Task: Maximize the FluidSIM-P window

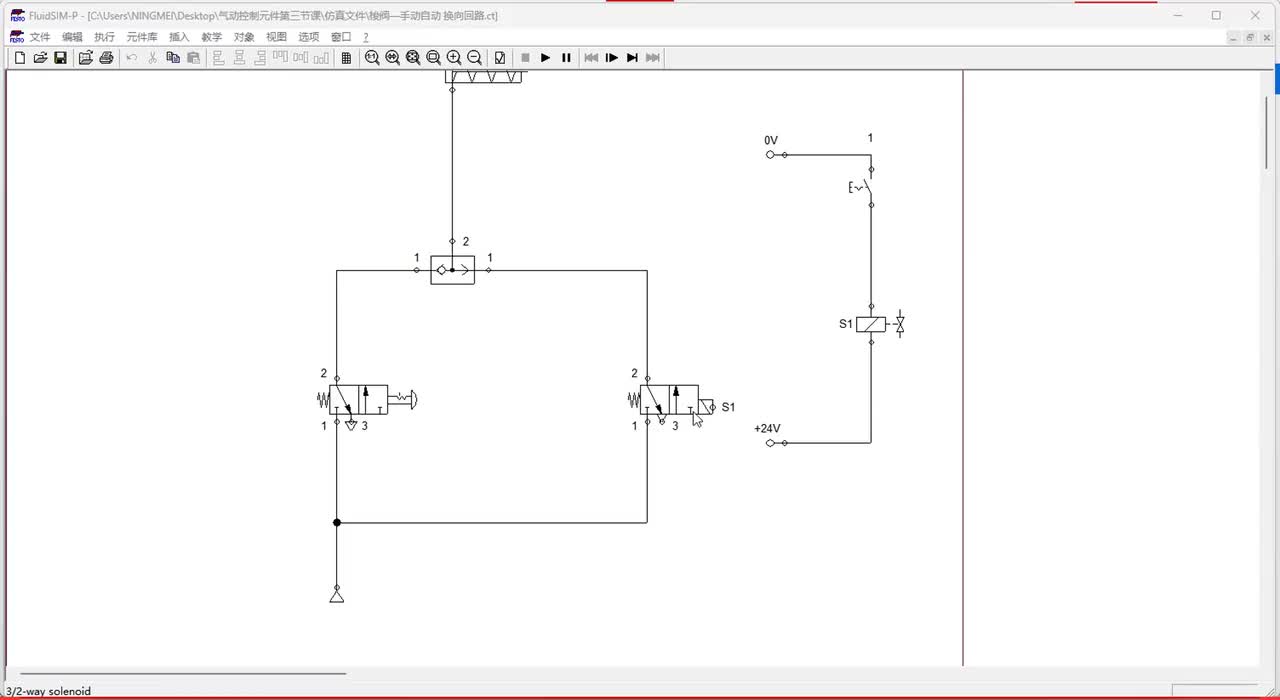Action: pos(1216,15)
